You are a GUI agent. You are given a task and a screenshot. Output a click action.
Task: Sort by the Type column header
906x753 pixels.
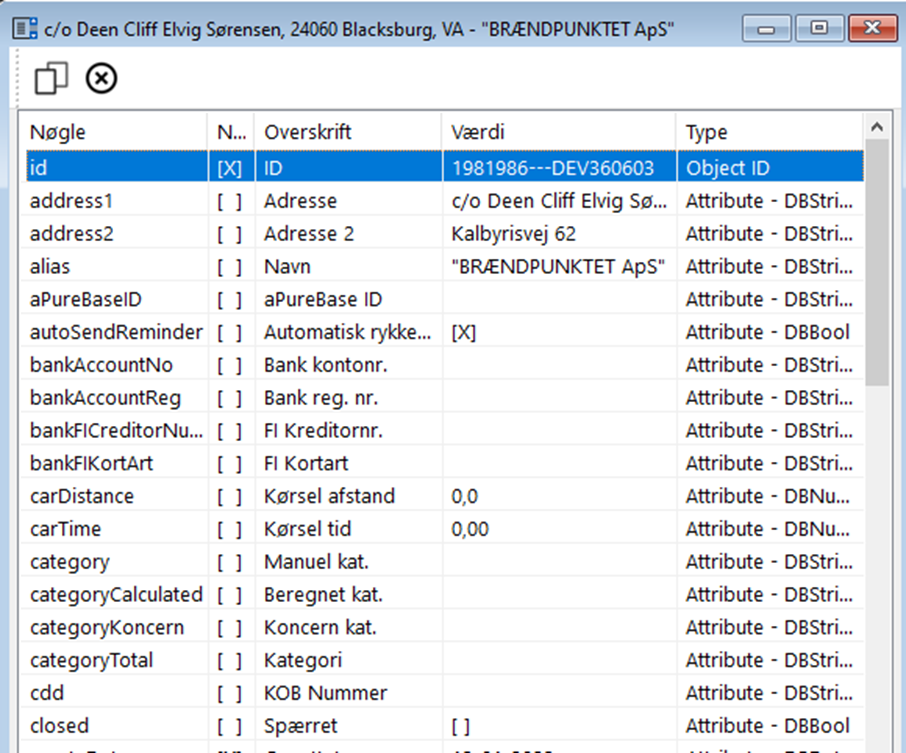(x=770, y=132)
